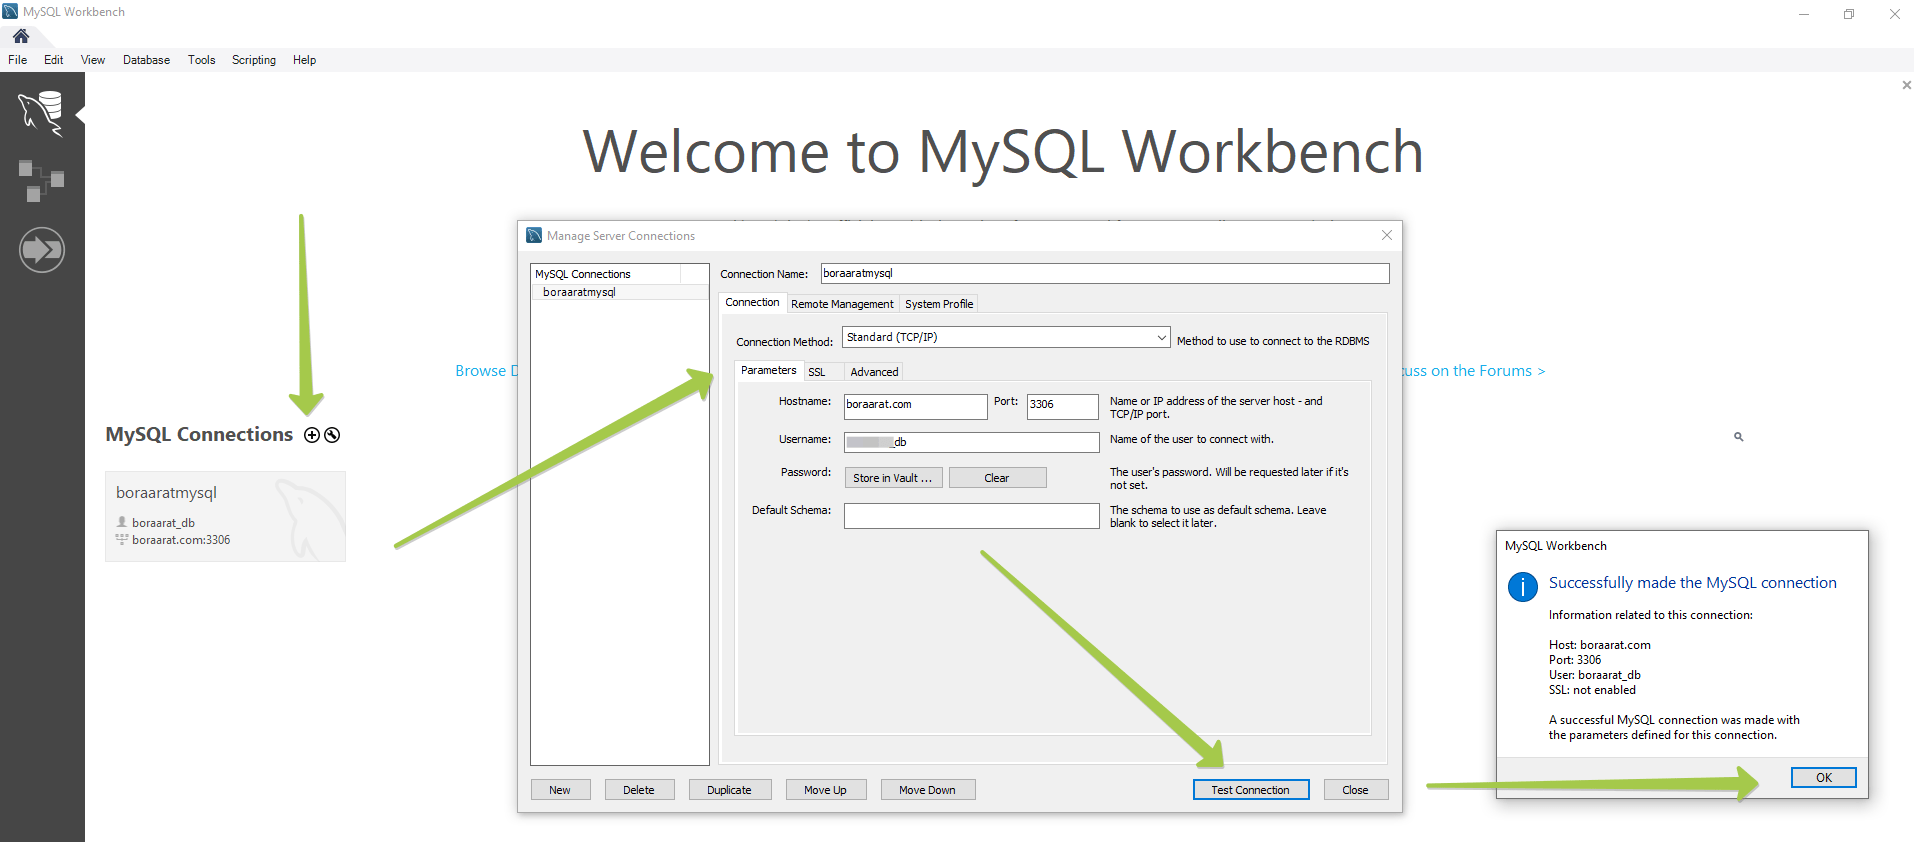Click the 'SSL: not enabled' text
Image resolution: width=1914 pixels, height=842 pixels.
tap(1593, 690)
